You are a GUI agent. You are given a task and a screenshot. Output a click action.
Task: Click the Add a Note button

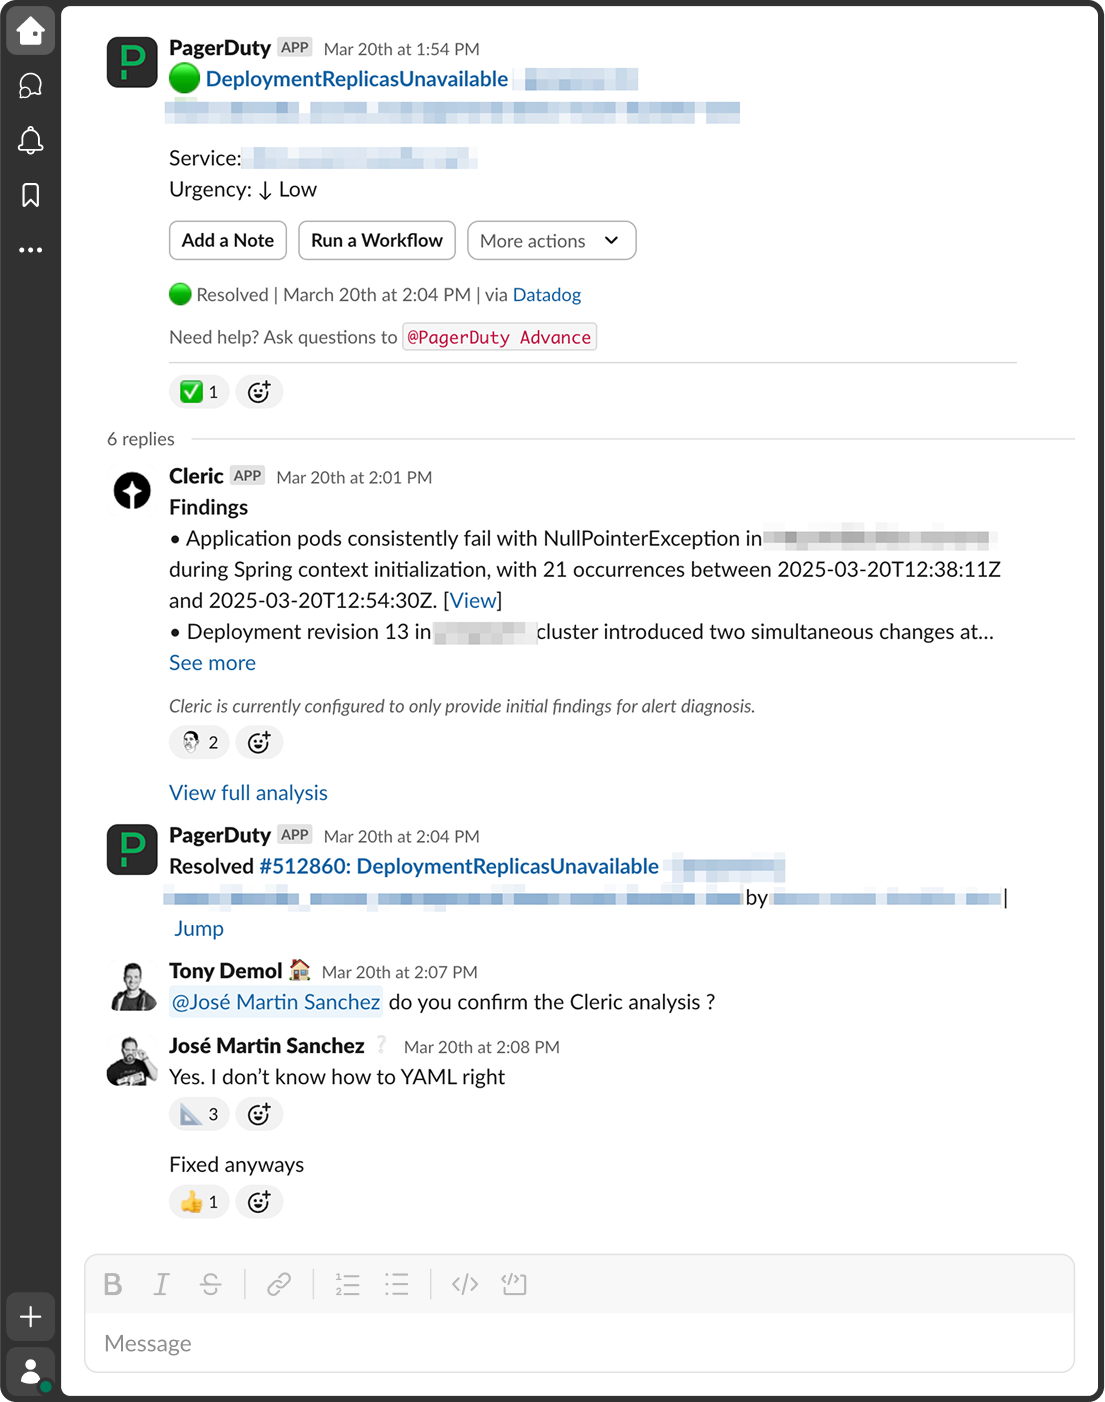(x=228, y=241)
